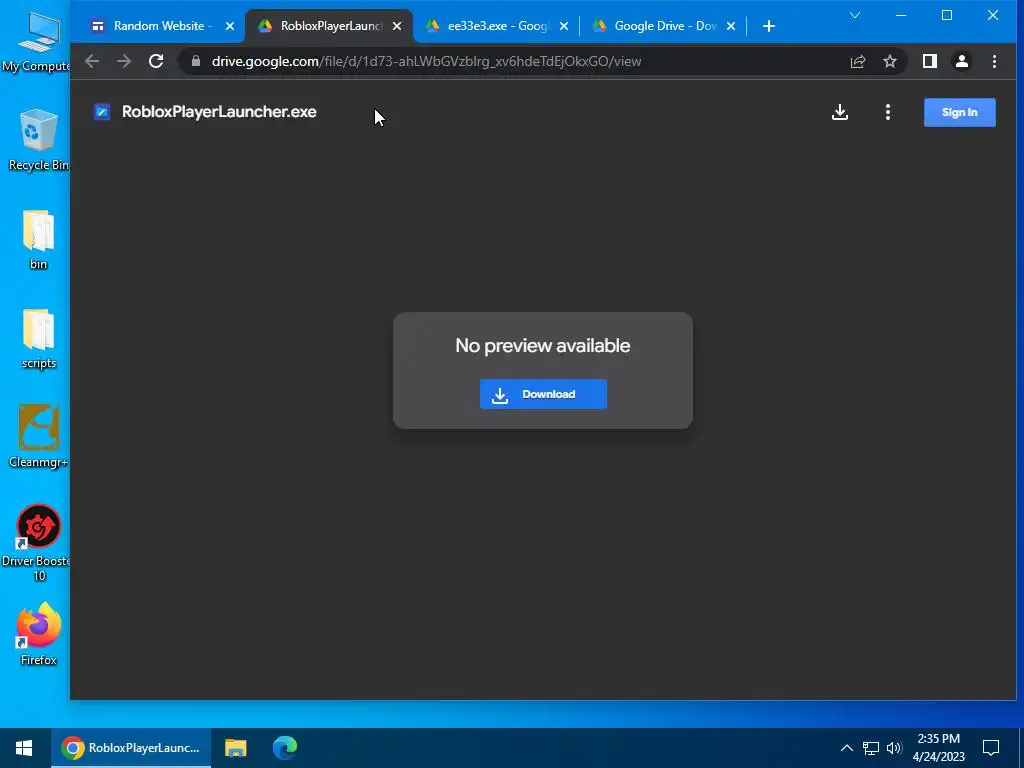Click the RobloxPlayerLauncher.exe file title
This screenshot has height=768, width=1024.
pyautogui.click(x=219, y=112)
